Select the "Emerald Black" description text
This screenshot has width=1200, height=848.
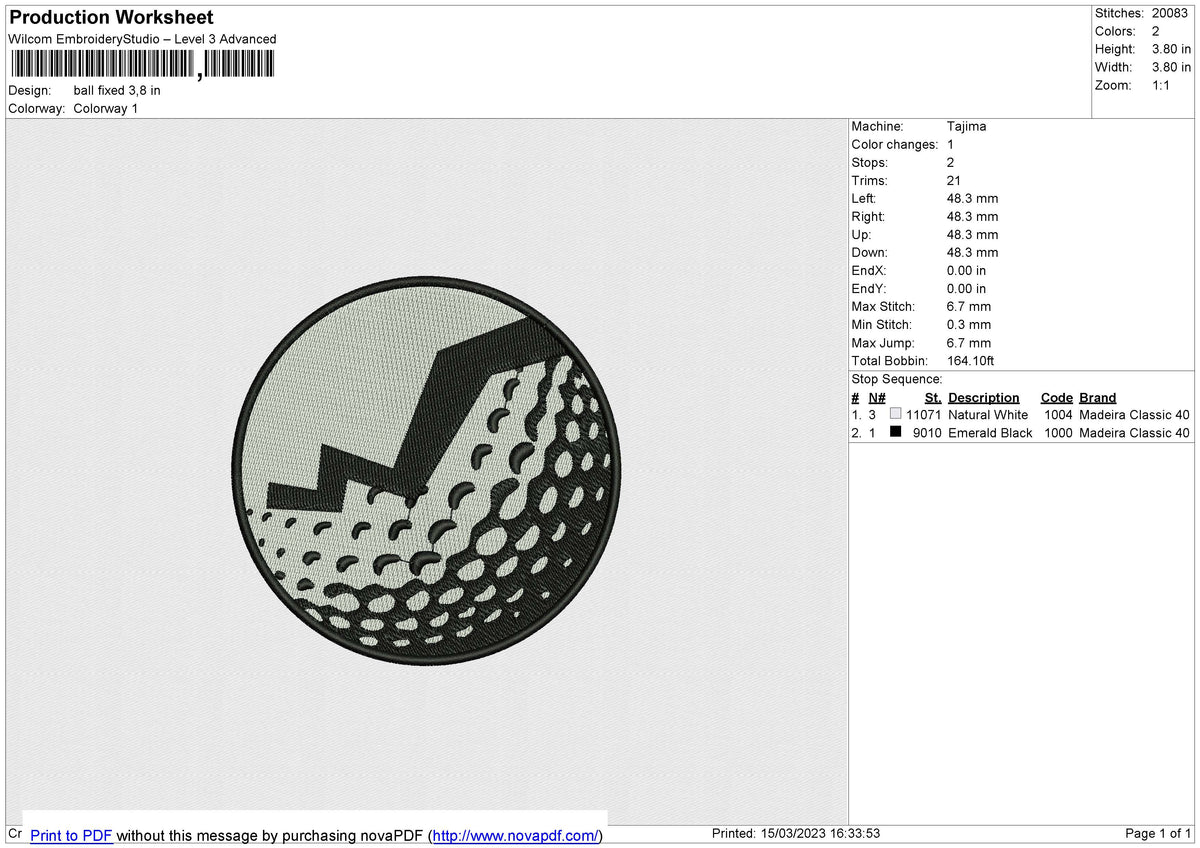990,432
